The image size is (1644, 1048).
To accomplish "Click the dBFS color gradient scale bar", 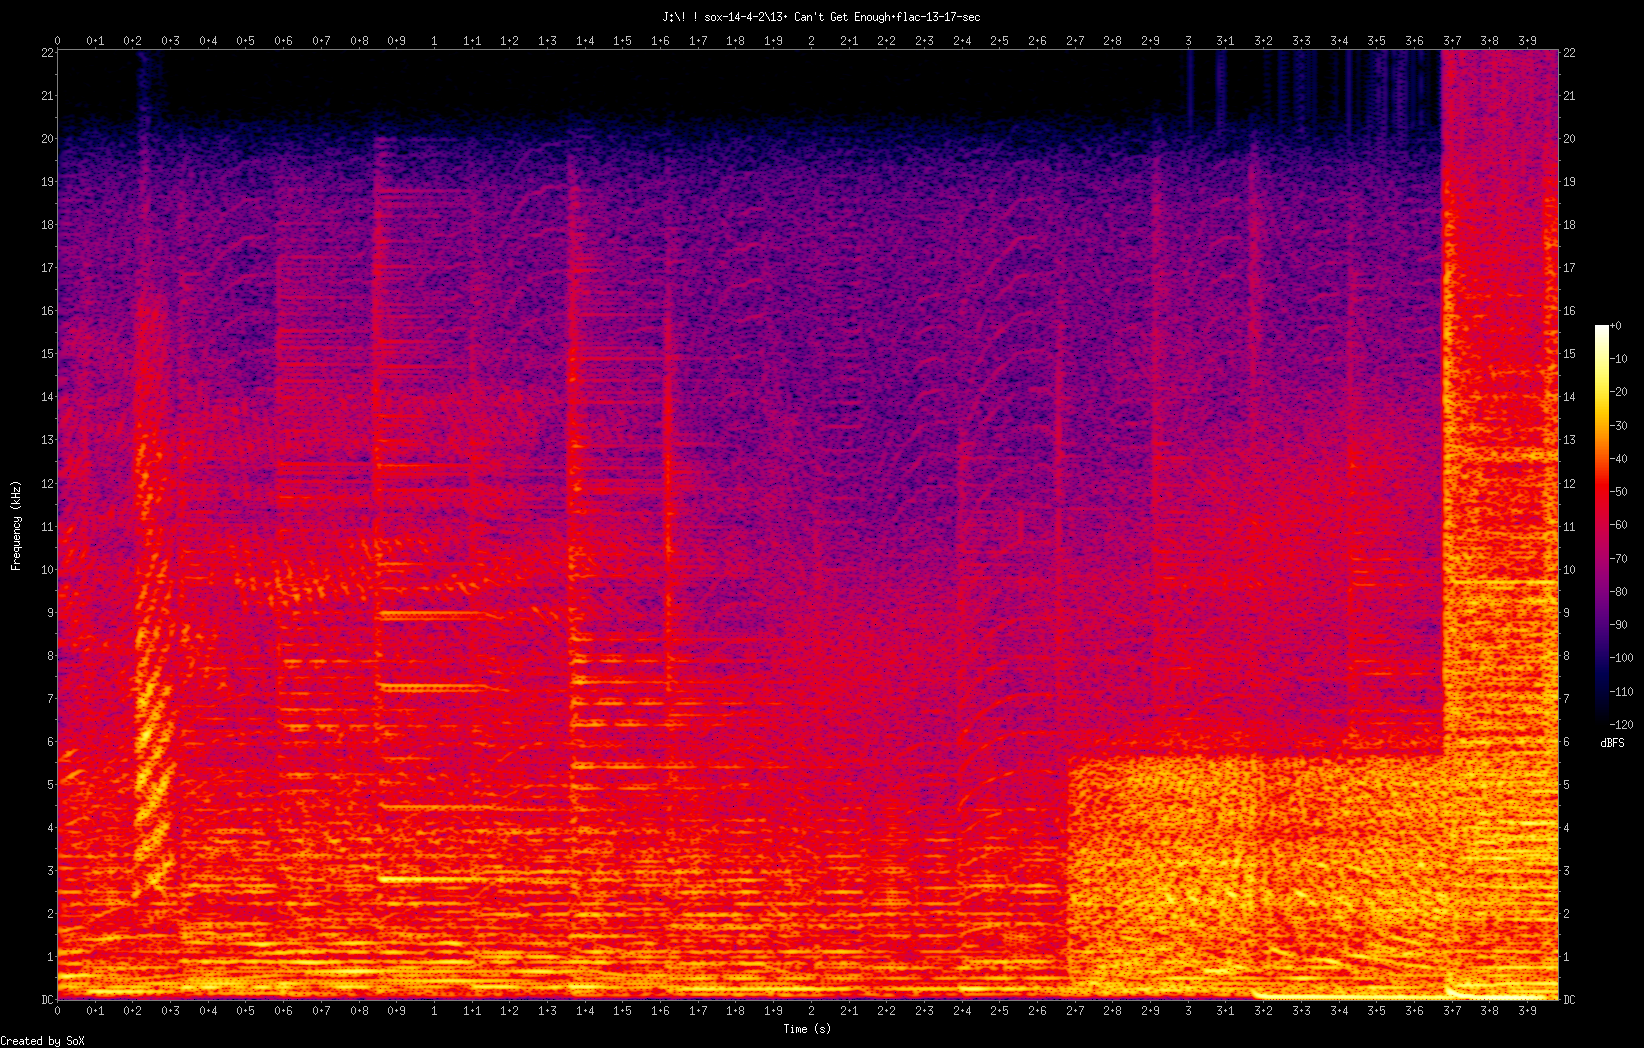I will click(1602, 525).
